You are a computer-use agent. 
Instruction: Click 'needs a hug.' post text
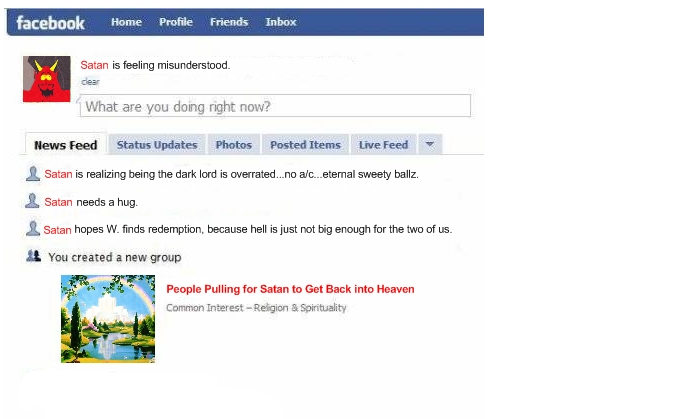(x=107, y=202)
